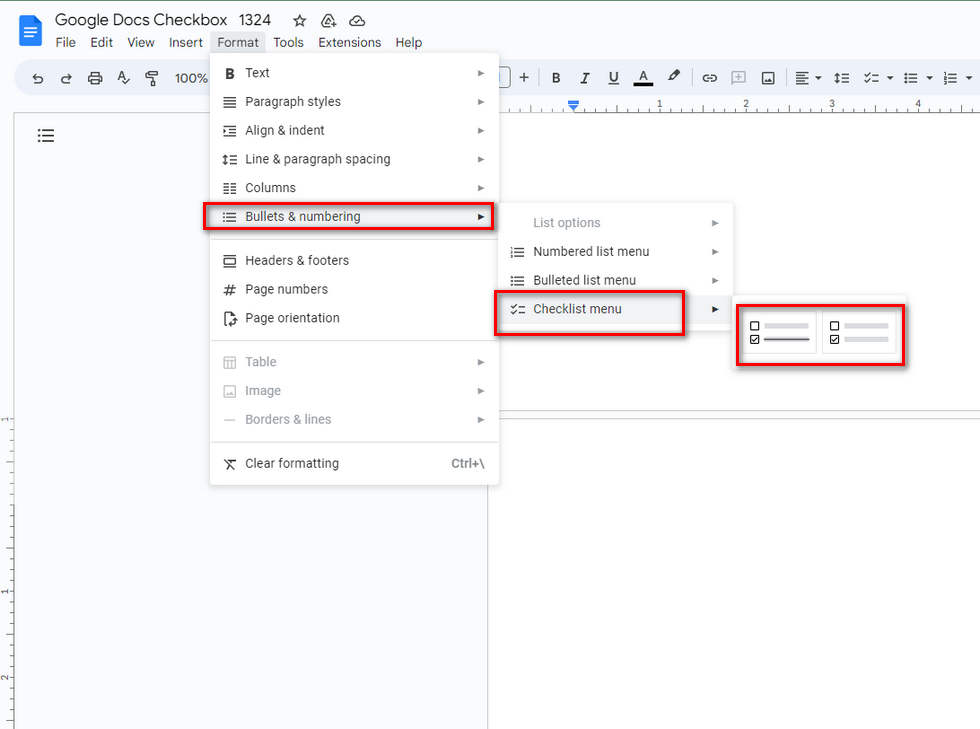Open Headers & footers
The image size is (980, 729).
pyautogui.click(x=354, y=261)
